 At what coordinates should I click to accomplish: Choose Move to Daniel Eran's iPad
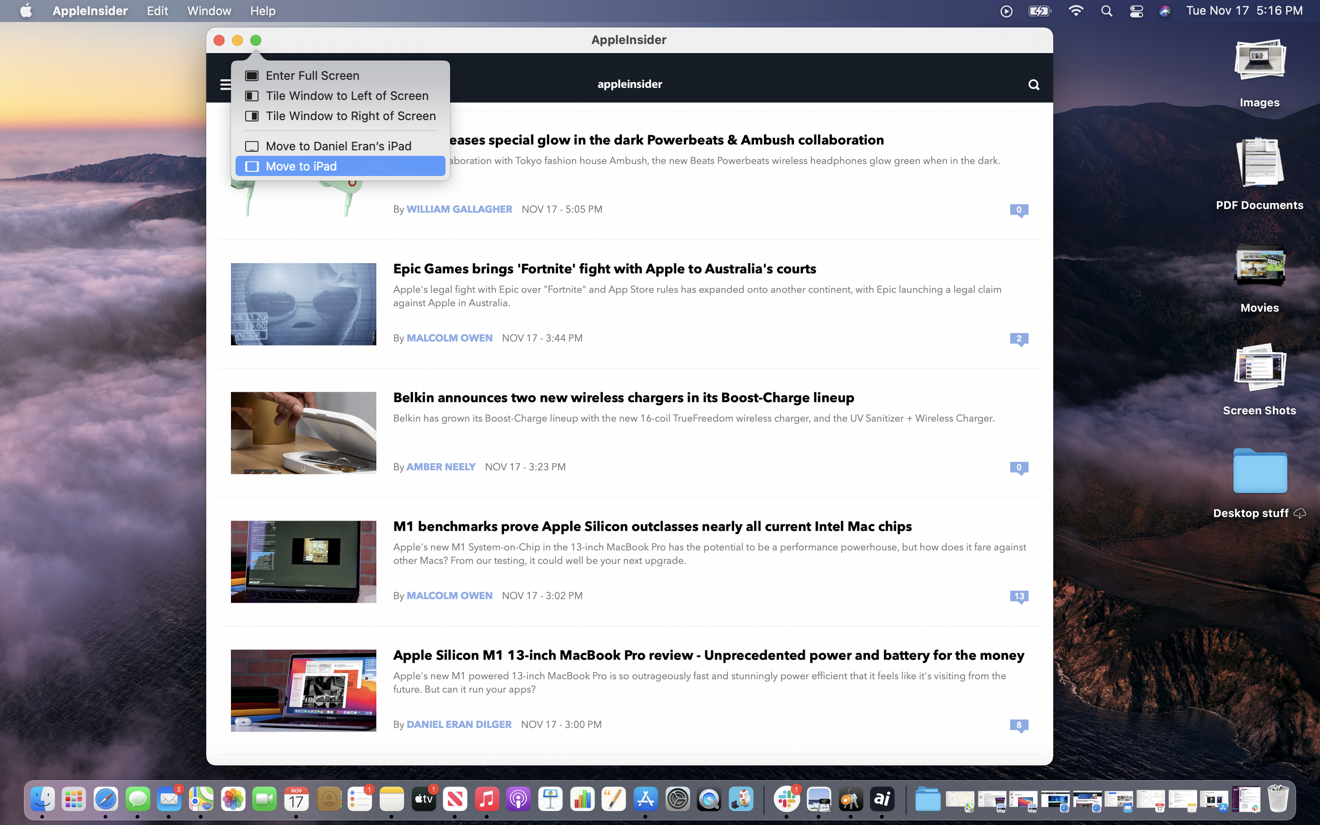[x=340, y=146]
